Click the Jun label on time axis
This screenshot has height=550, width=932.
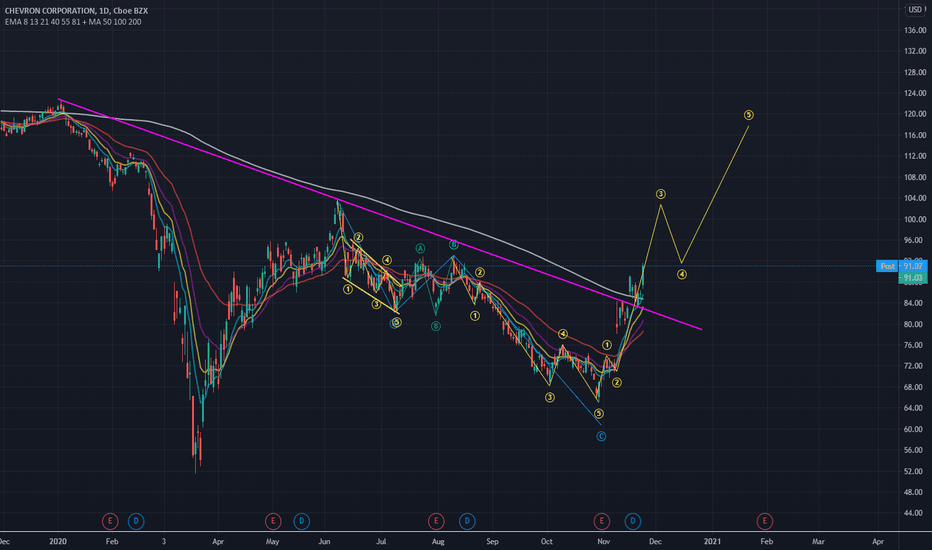click(x=325, y=541)
